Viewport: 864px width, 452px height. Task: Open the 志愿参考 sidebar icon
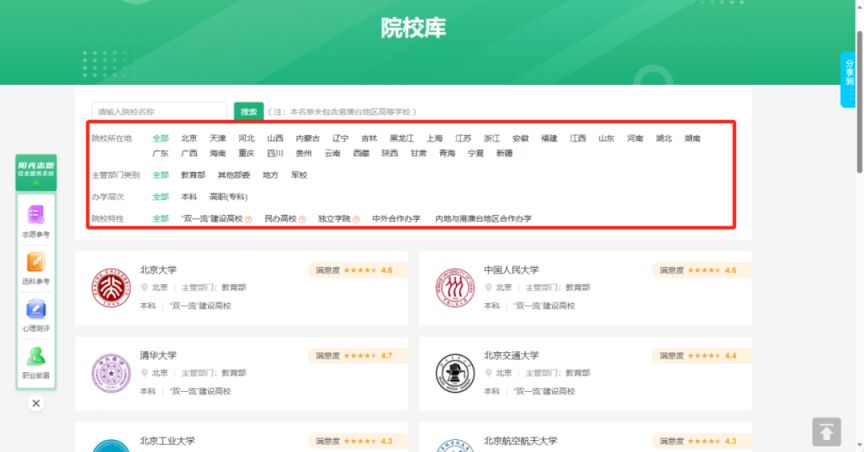coord(36,221)
